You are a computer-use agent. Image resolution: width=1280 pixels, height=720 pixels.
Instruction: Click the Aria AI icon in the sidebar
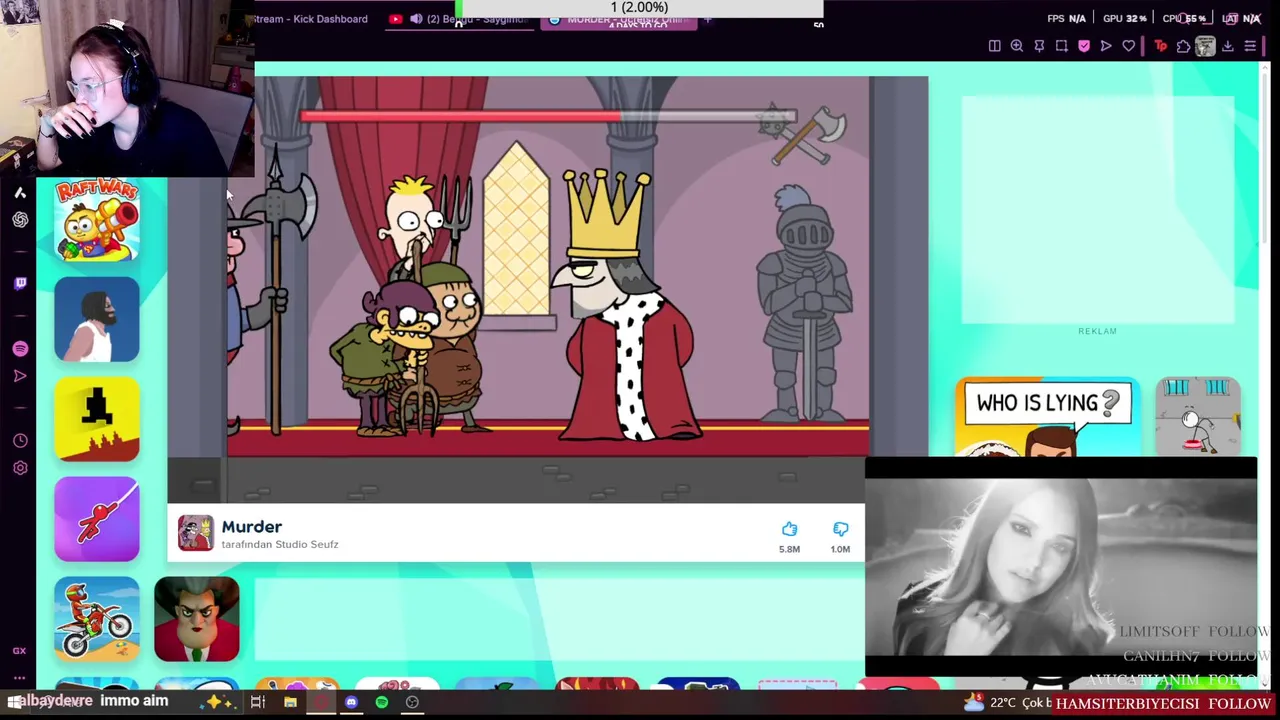(x=20, y=193)
